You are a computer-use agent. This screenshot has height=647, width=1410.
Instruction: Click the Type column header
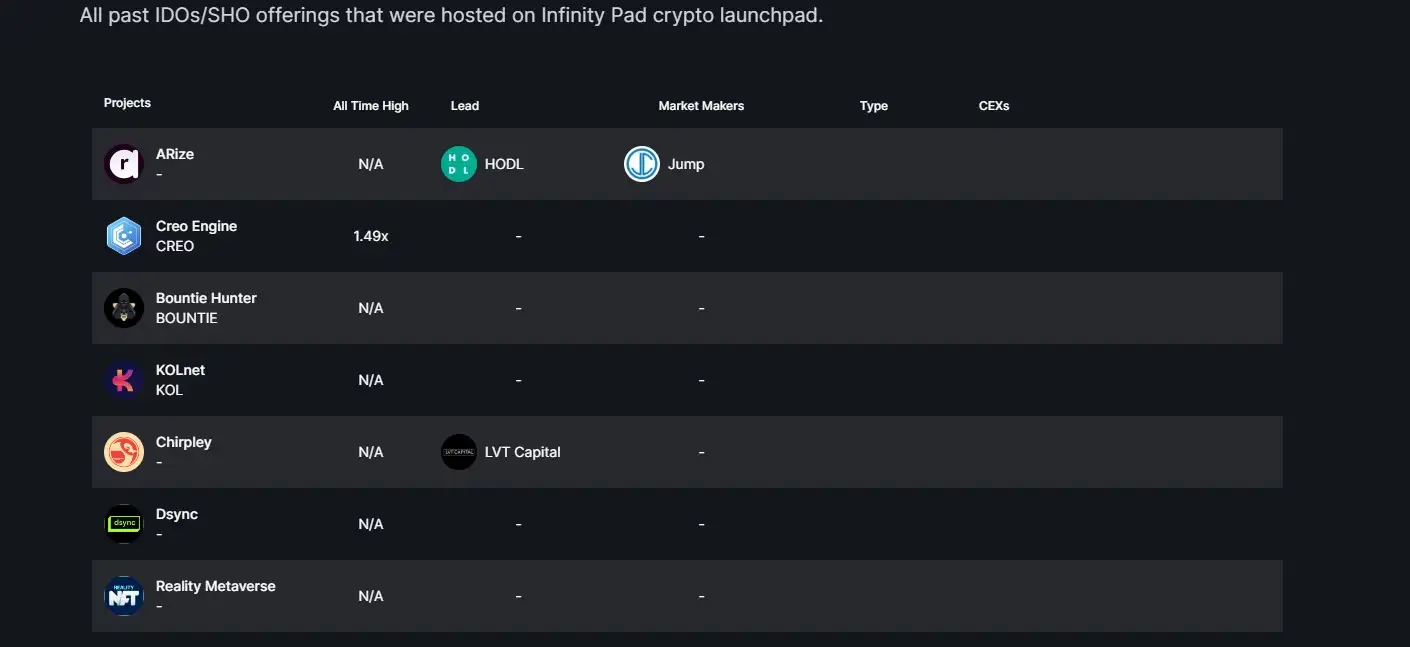874,106
